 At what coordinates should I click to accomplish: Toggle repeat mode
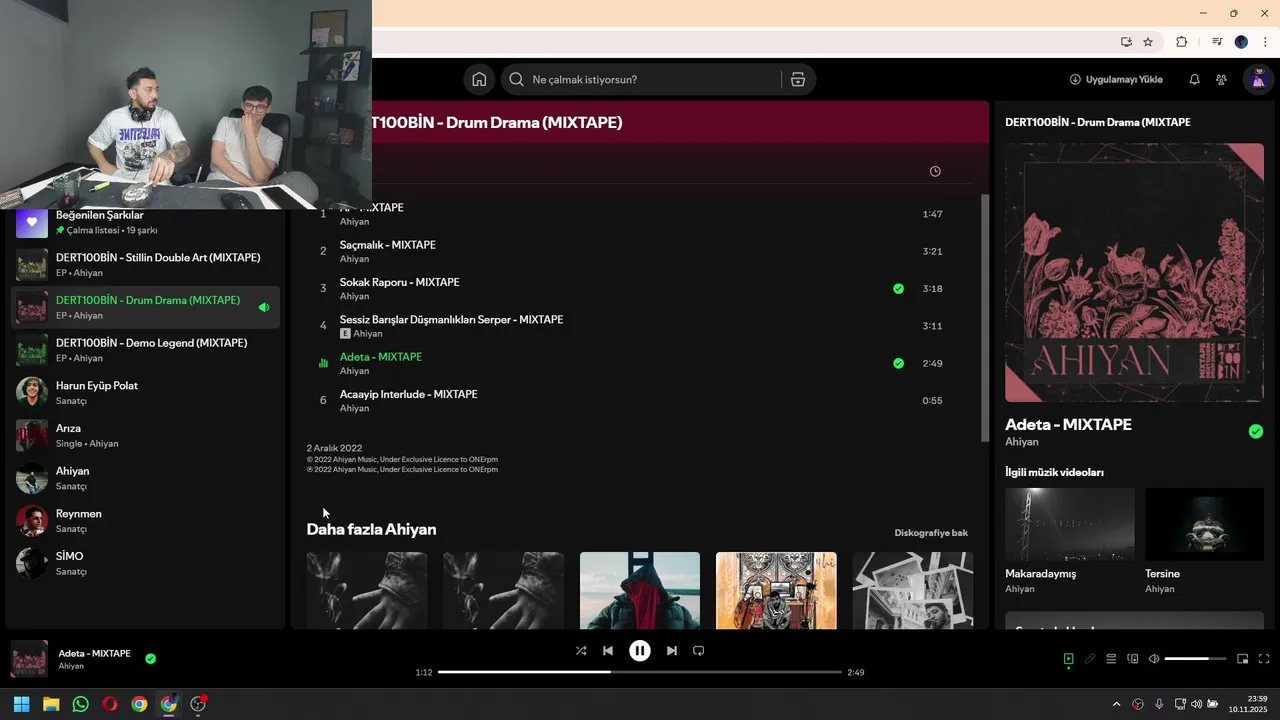pyautogui.click(x=699, y=651)
